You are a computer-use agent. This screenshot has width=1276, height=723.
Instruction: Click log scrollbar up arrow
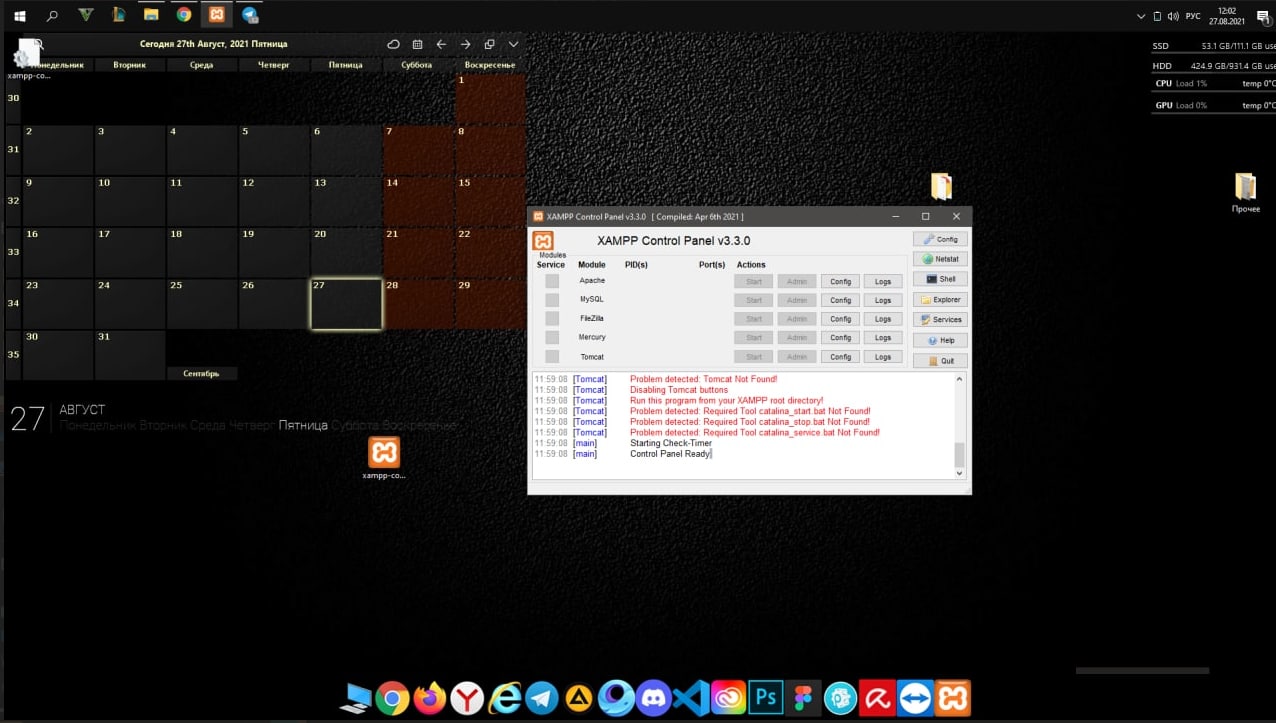pos(960,379)
